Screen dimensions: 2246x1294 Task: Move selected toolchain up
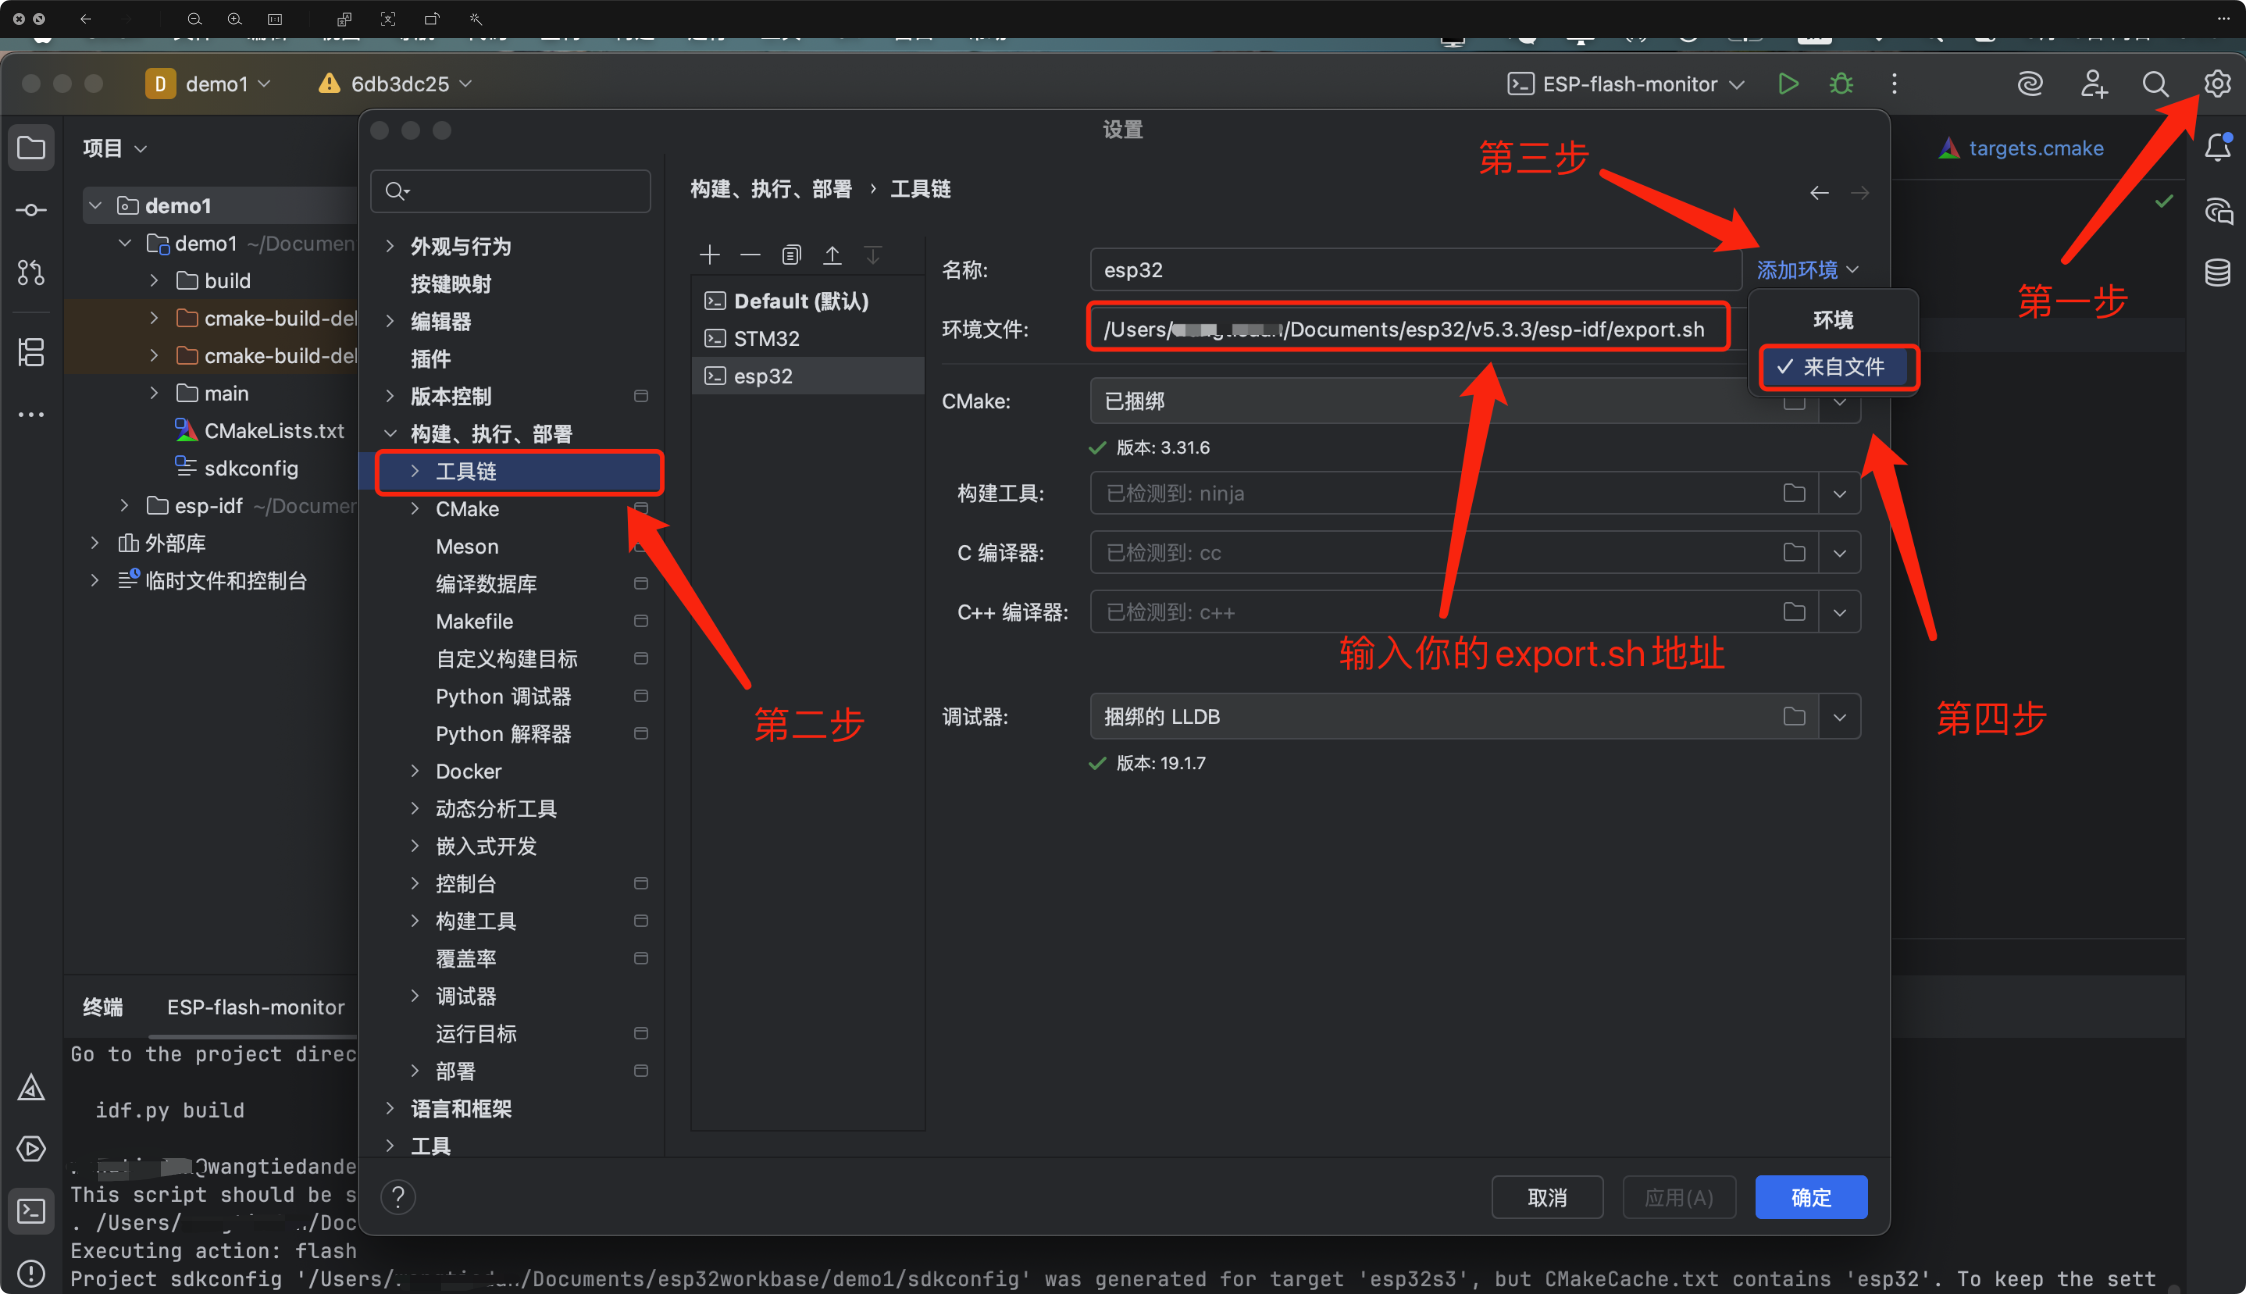(832, 255)
